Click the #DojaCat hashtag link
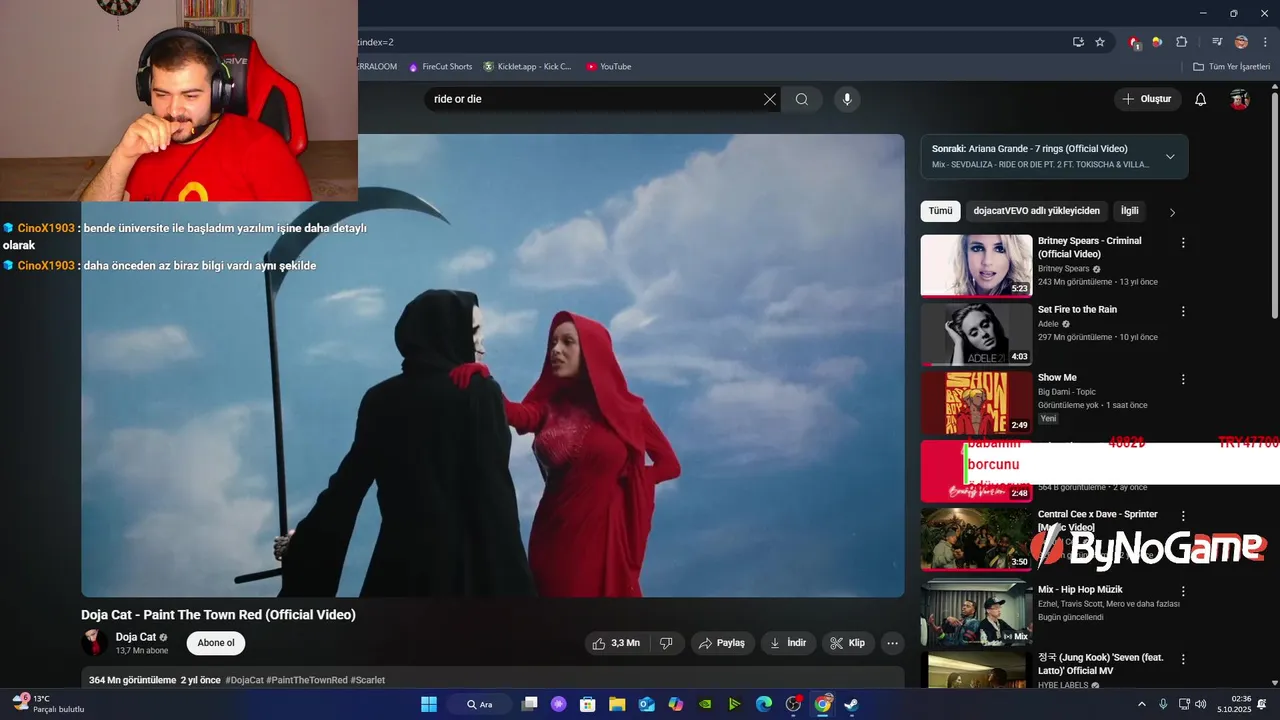Image resolution: width=1280 pixels, height=720 pixels. [x=244, y=680]
